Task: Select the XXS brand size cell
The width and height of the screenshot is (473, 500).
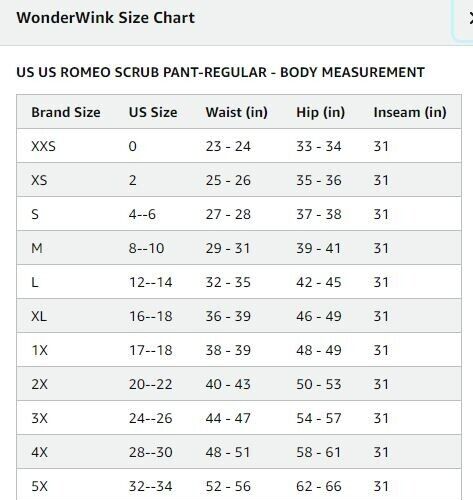Action: 43,146
